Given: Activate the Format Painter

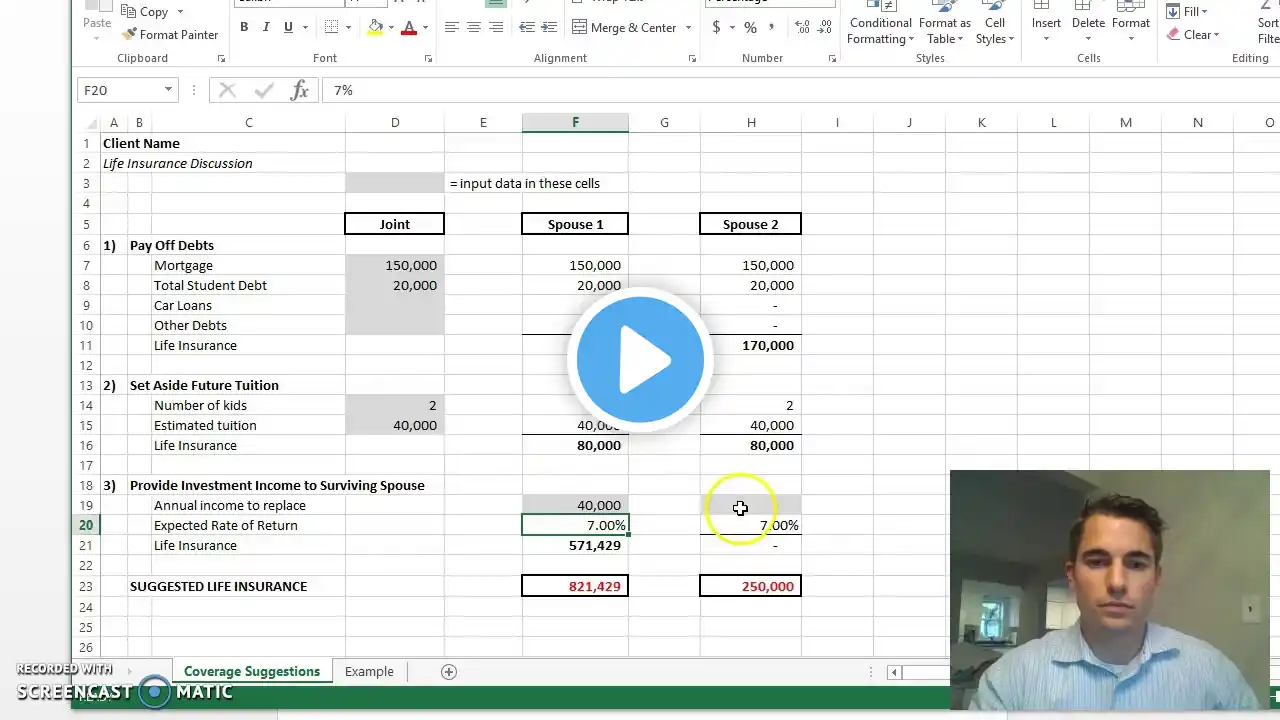Looking at the screenshot, I should click(170, 35).
